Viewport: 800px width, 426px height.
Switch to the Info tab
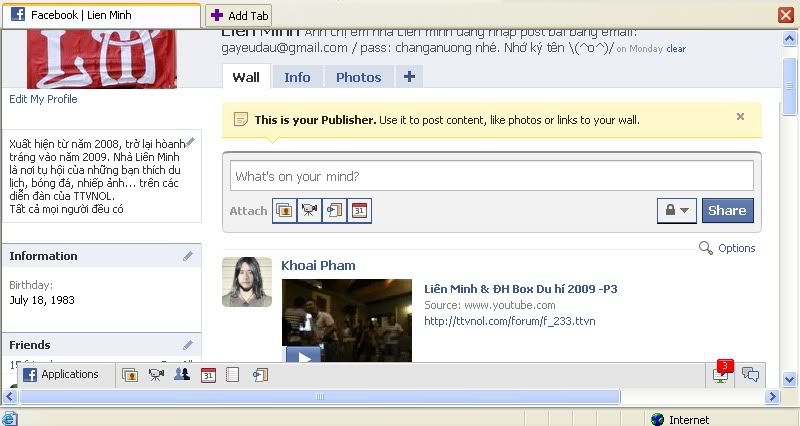(297, 77)
